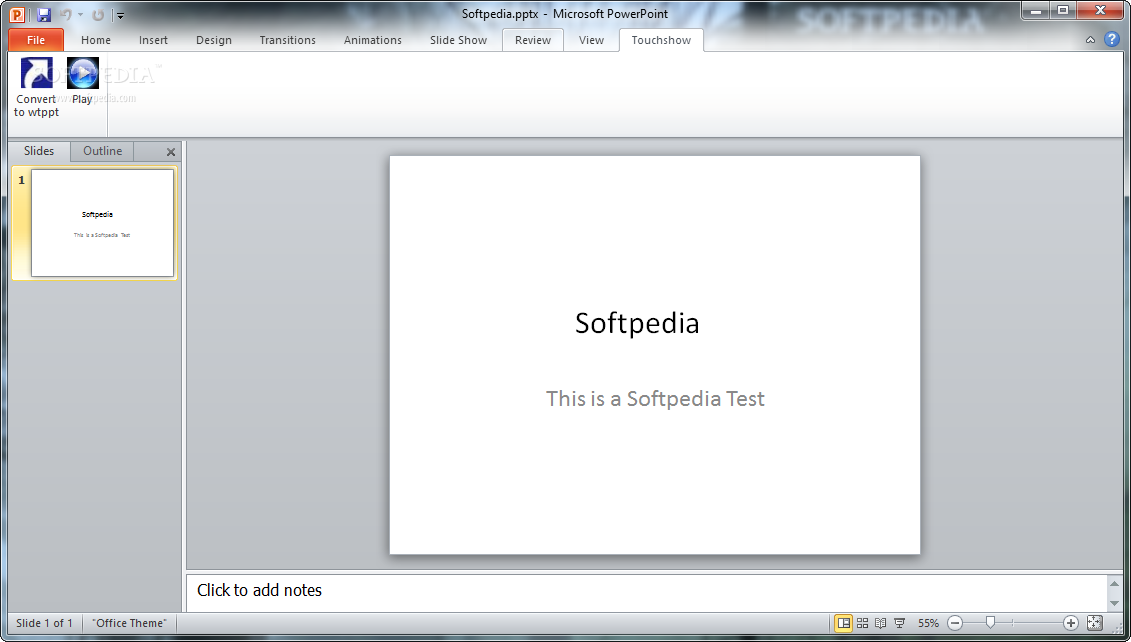
Task: Start Slide Show from status bar icon
Action: (x=899, y=623)
